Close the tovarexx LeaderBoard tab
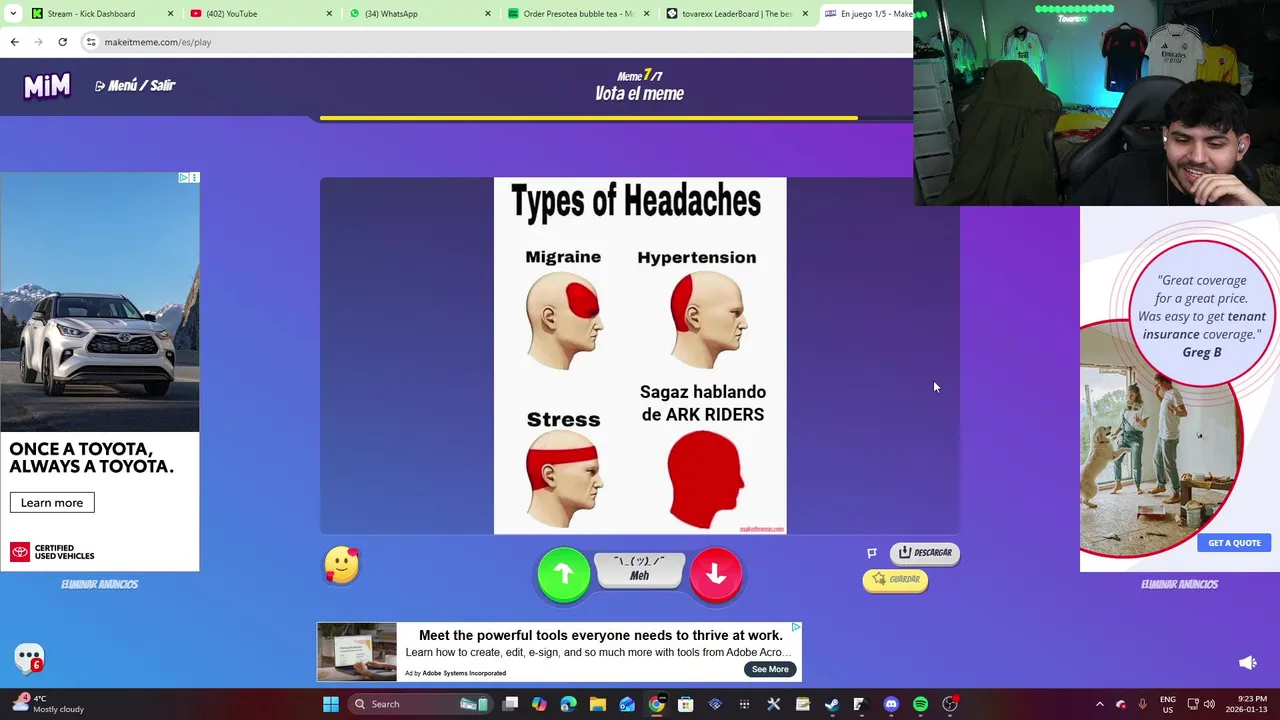The width and height of the screenshot is (1280, 720). (805, 14)
